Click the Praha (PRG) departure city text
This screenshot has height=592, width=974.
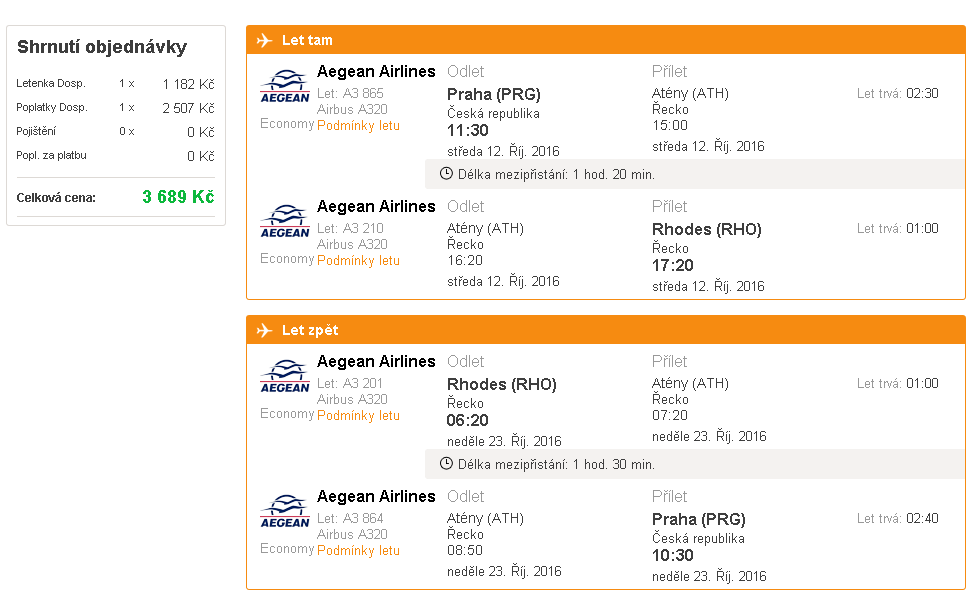click(x=494, y=94)
